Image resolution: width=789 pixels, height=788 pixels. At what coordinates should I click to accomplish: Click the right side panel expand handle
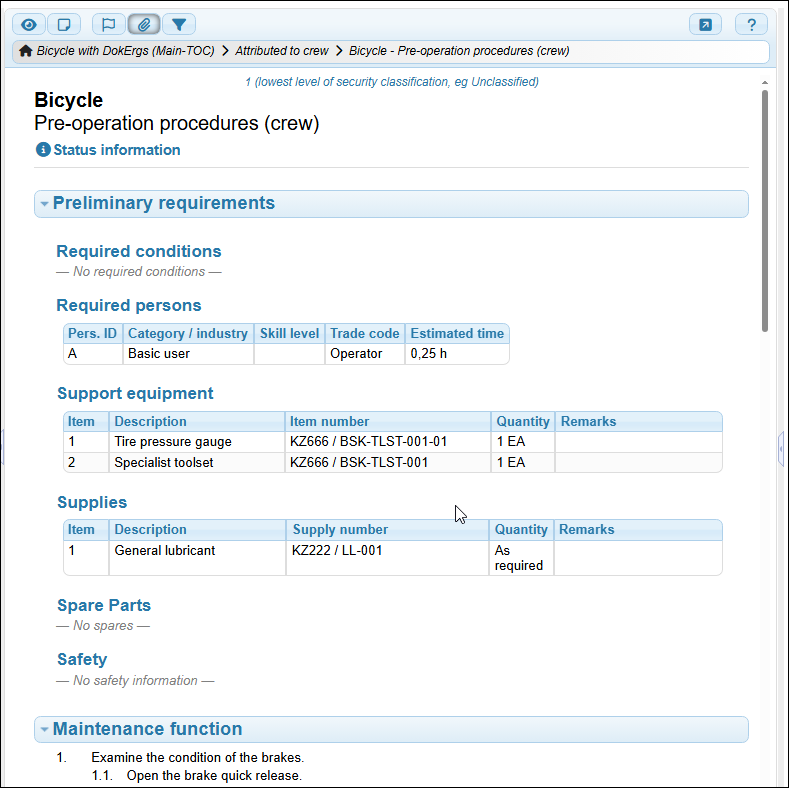[x=780, y=447]
